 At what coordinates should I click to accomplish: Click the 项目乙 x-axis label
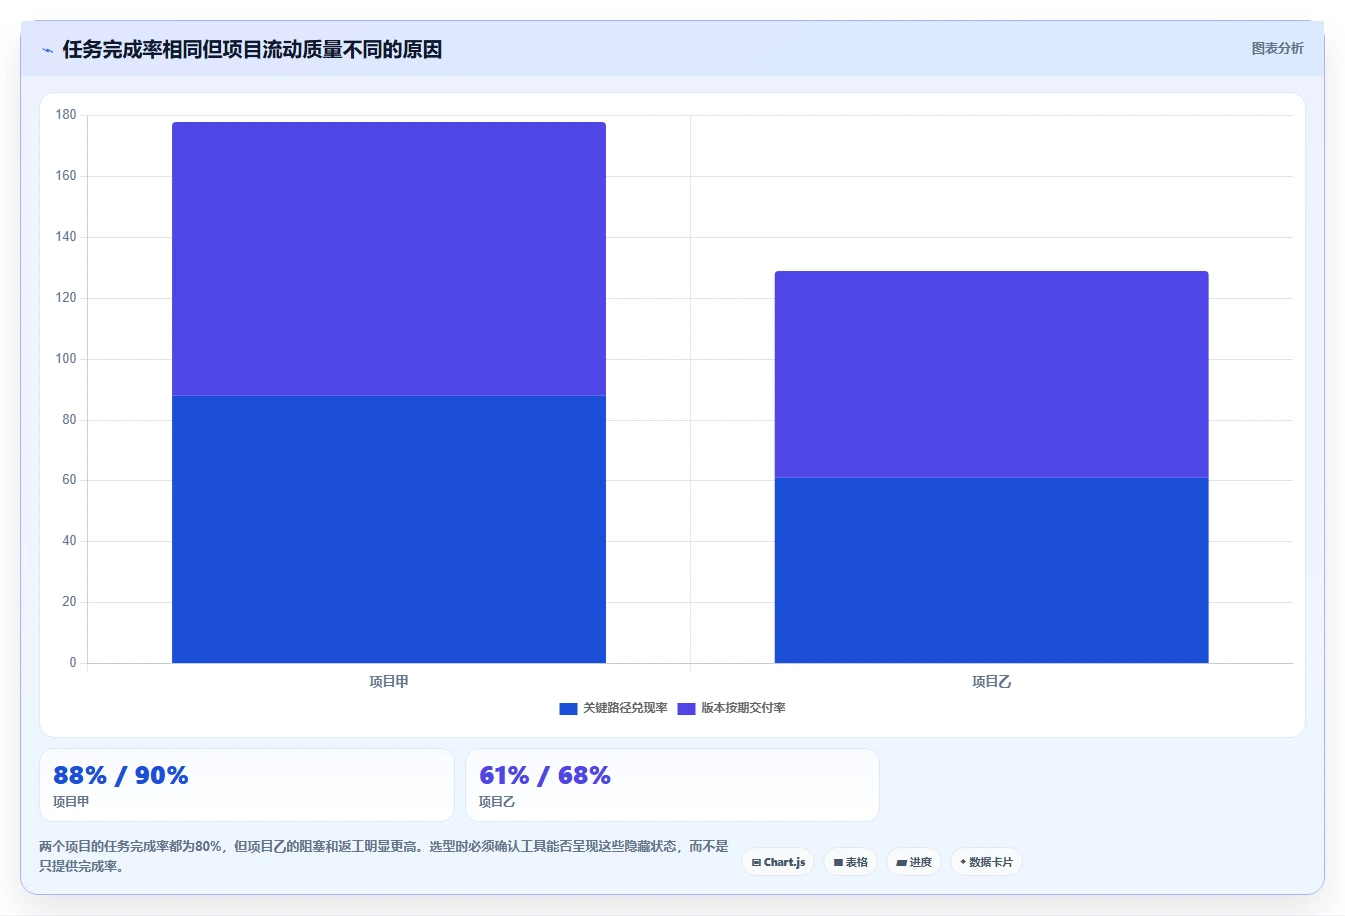(991, 682)
